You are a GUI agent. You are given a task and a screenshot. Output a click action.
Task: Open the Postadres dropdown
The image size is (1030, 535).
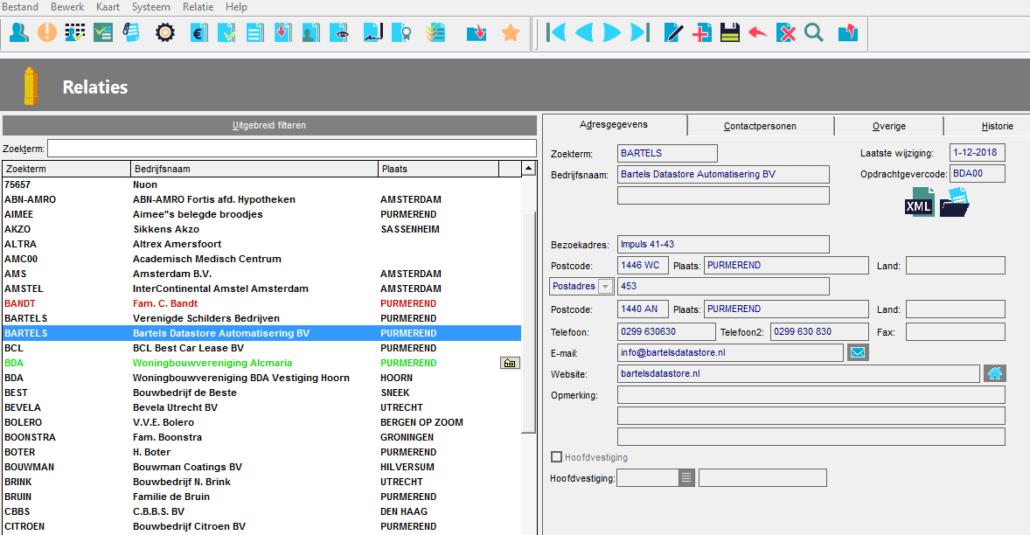tap(606, 287)
